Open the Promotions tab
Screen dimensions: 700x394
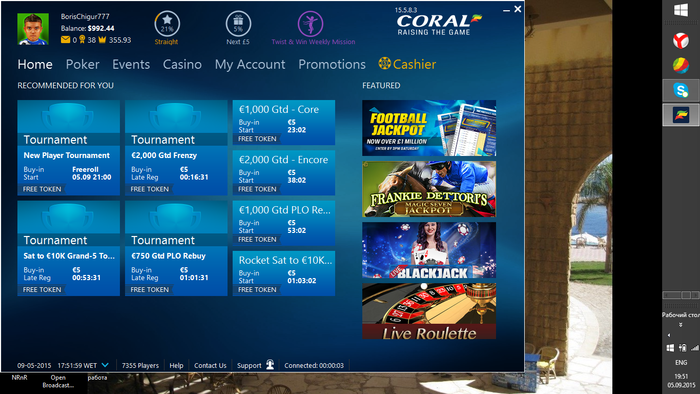point(332,64)
